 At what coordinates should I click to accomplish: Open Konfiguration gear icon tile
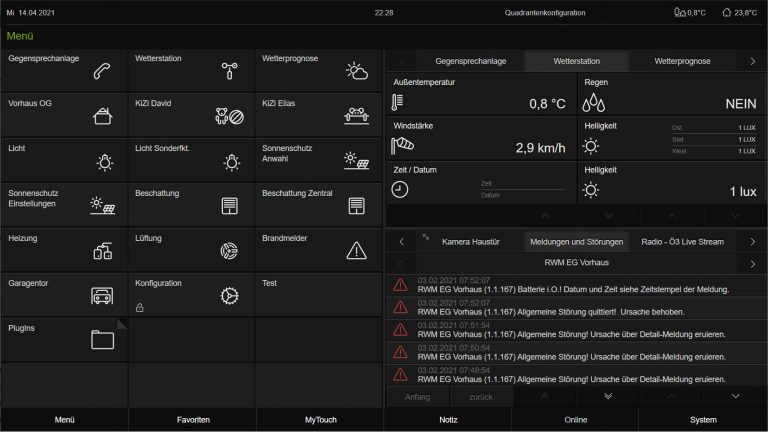point(229,295)
